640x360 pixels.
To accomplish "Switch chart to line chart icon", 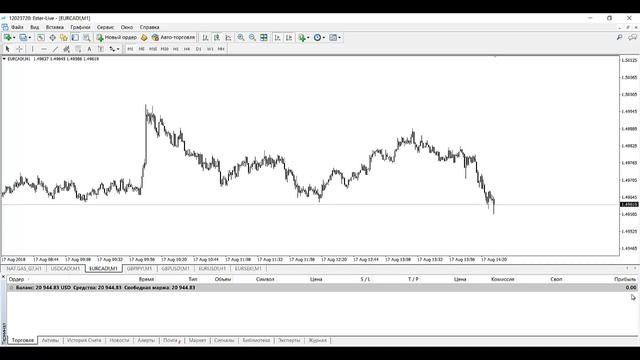I will pyautogui.click(x=228, y=38).
